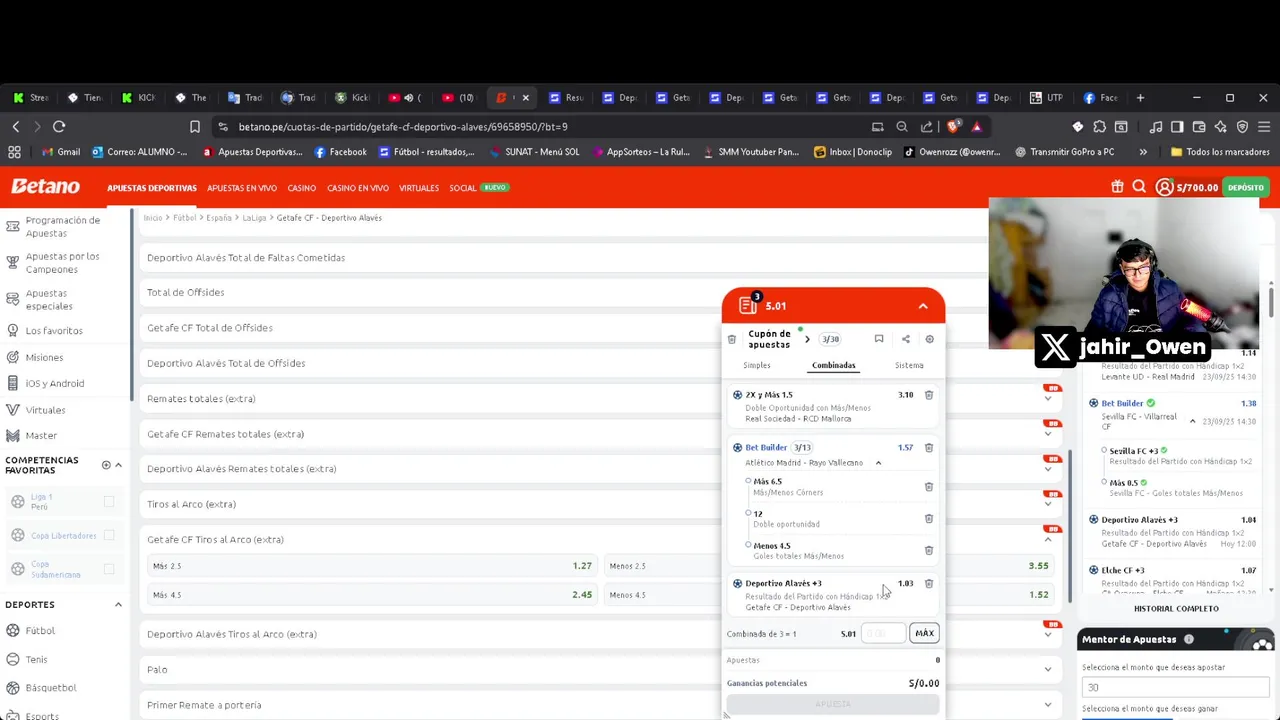Viewport: 1280px width, 720px height.
Task: Click Cupón de apuestas arrow
Action: [807, 339]
